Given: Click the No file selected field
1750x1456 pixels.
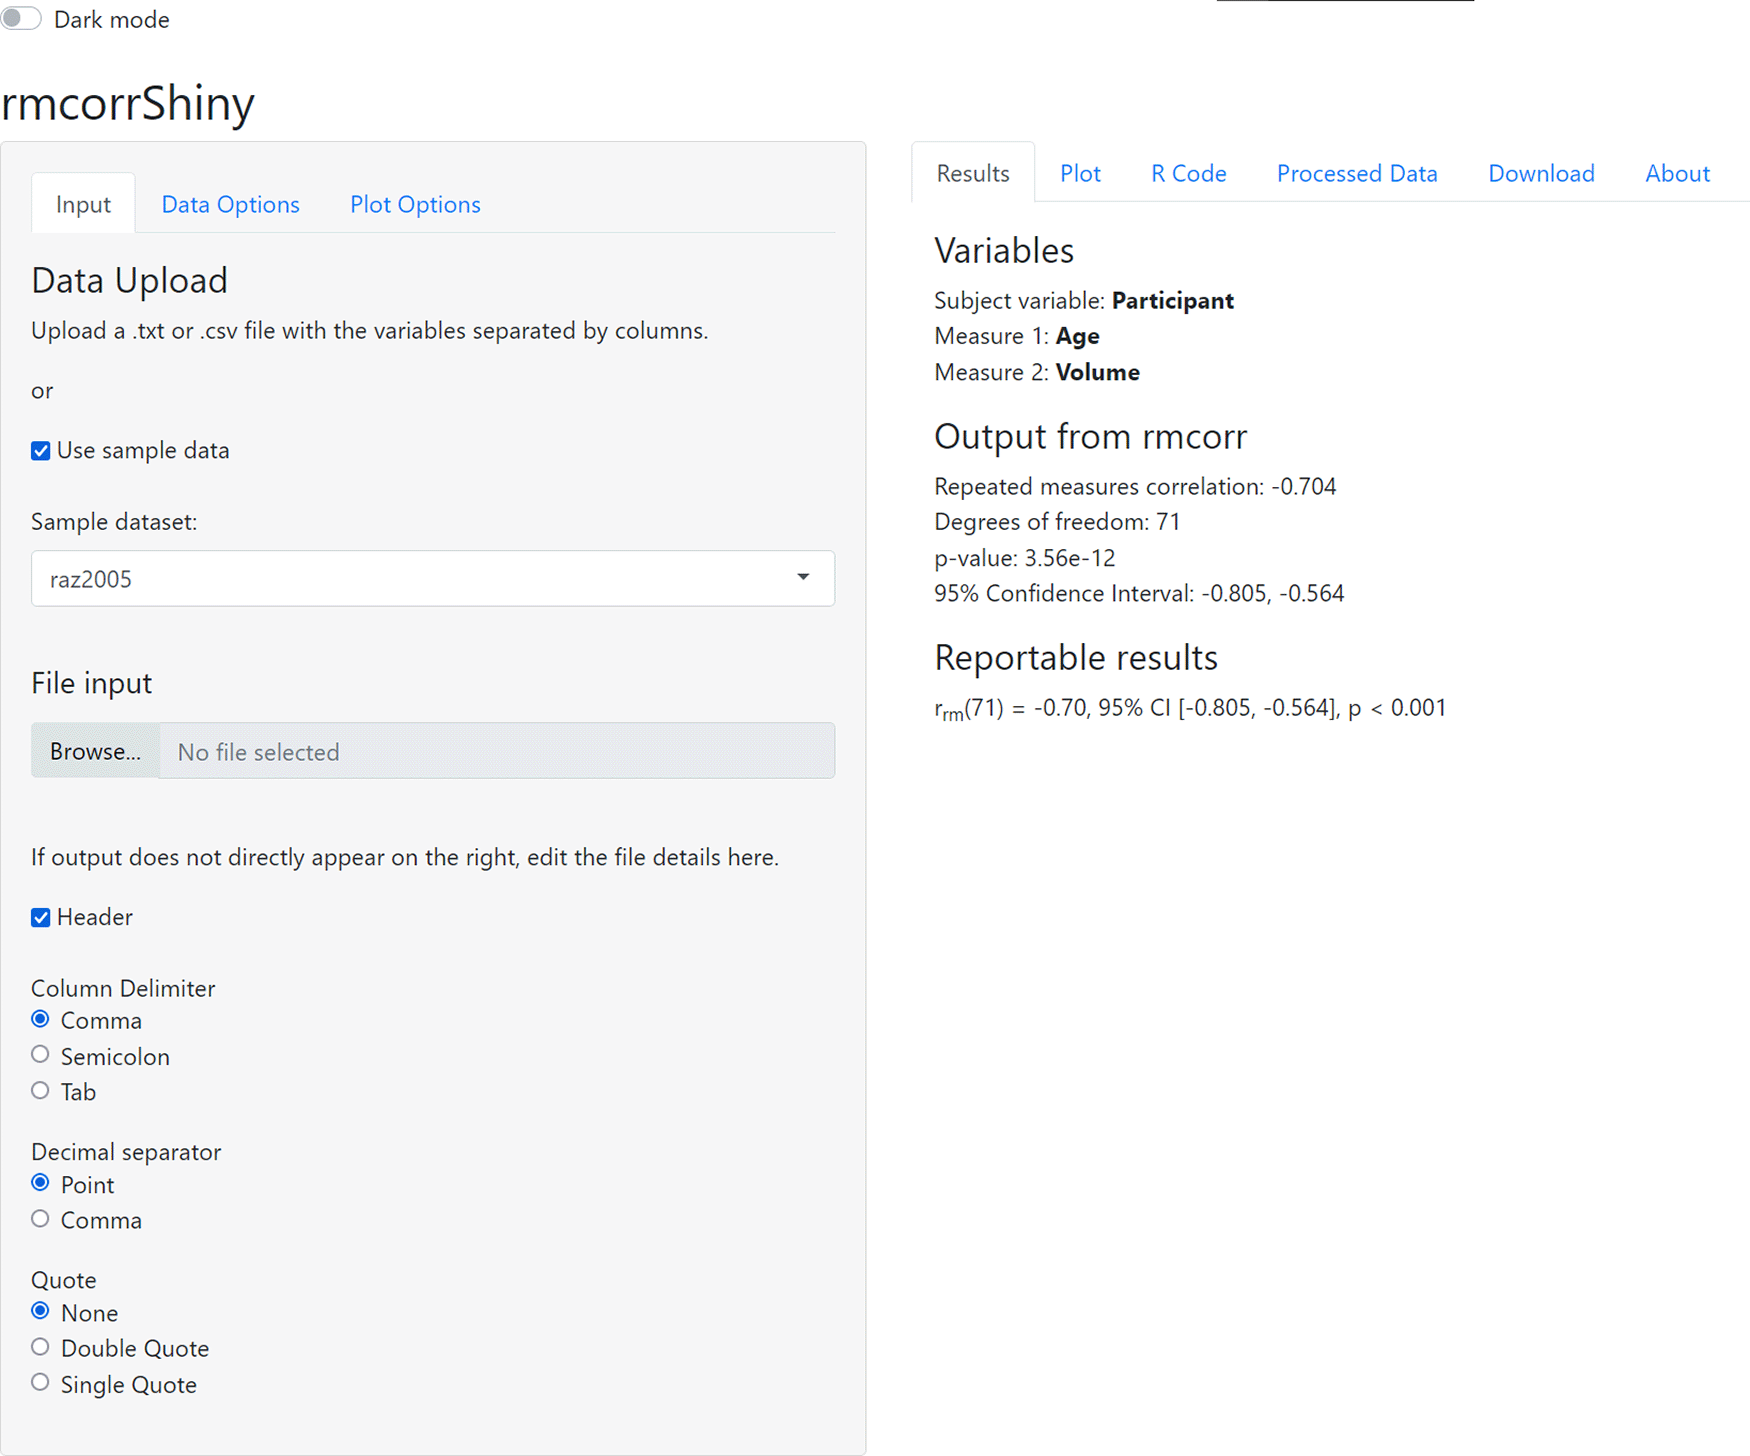Looking at the screenshot, I should click(497, 751).
